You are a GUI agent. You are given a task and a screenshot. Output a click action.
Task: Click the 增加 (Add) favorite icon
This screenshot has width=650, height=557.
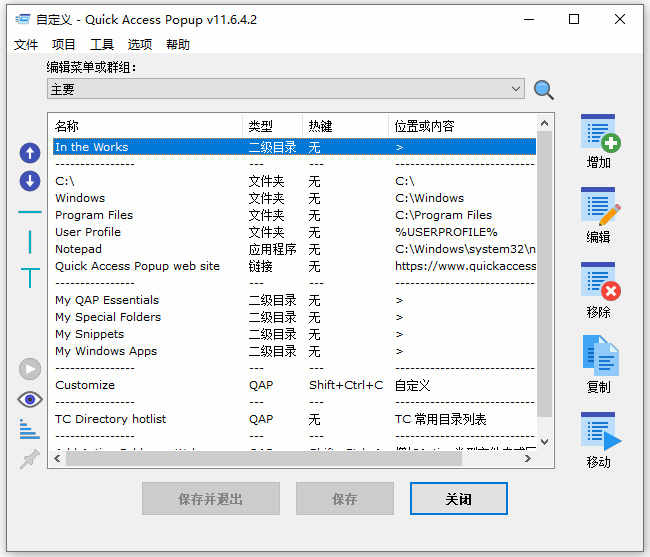coord(600,132)
